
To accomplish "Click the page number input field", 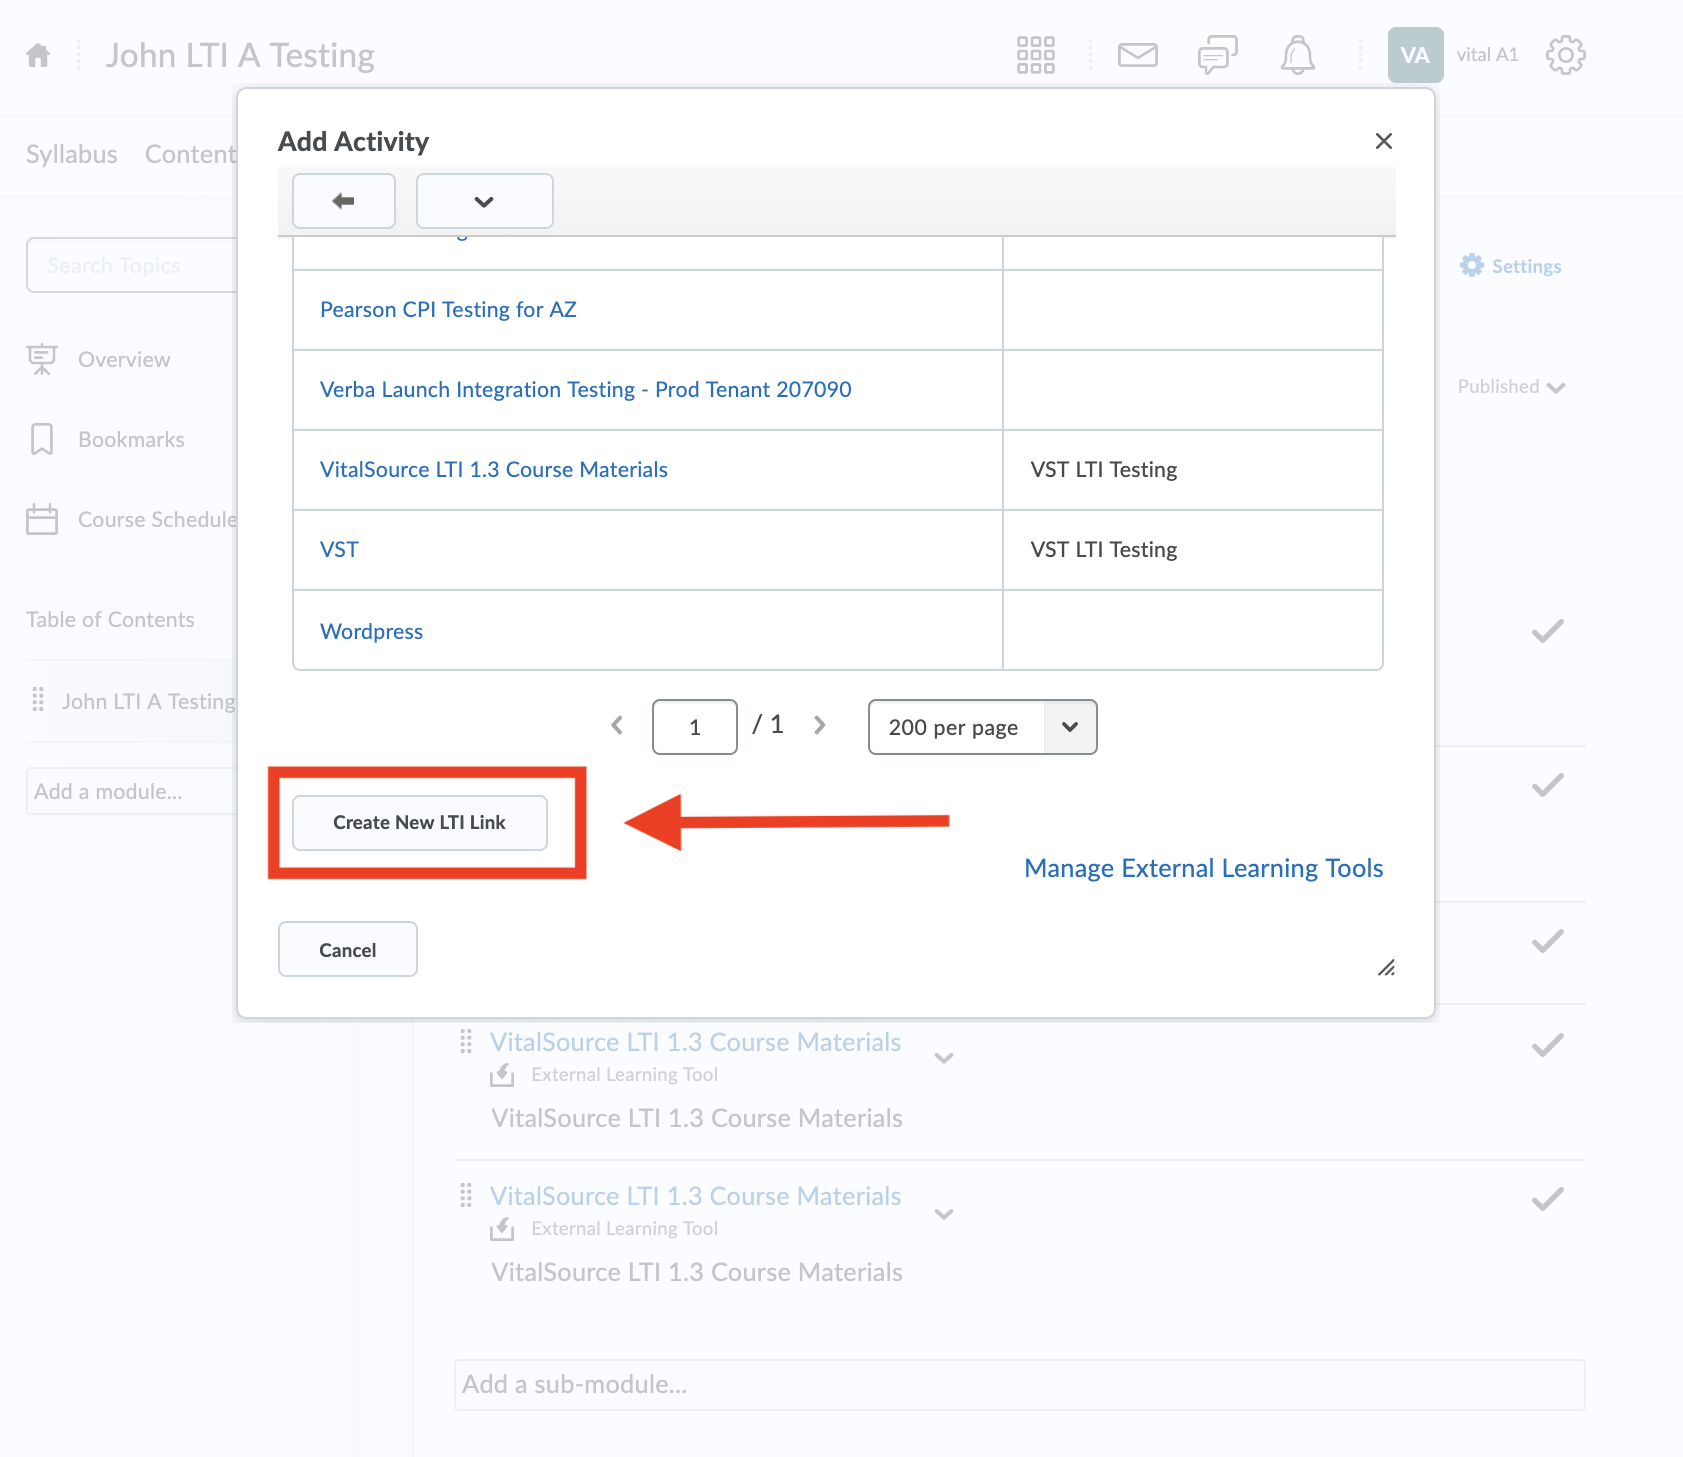I will (x=694, y=727).
